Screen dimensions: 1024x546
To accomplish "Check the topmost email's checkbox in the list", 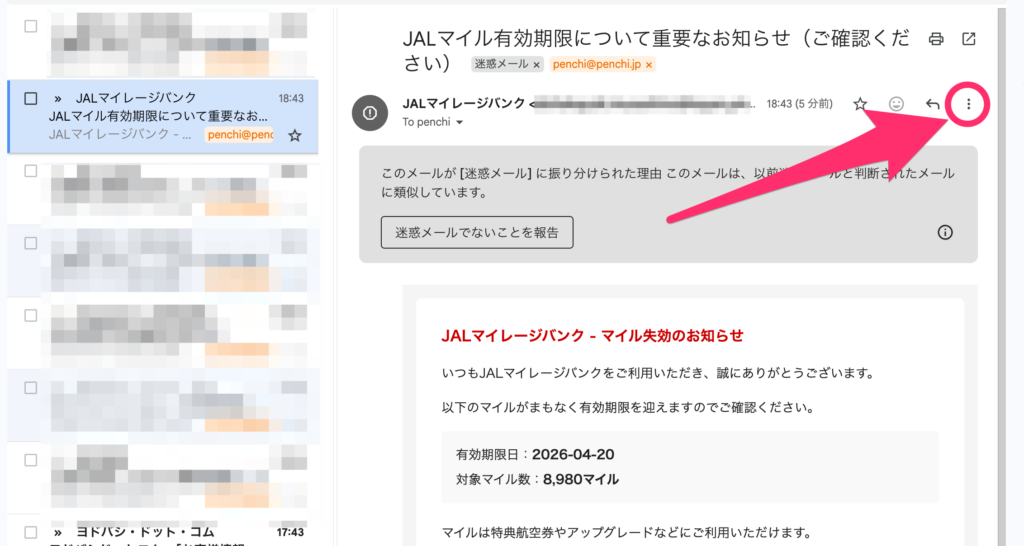I will tap(31, 26).
